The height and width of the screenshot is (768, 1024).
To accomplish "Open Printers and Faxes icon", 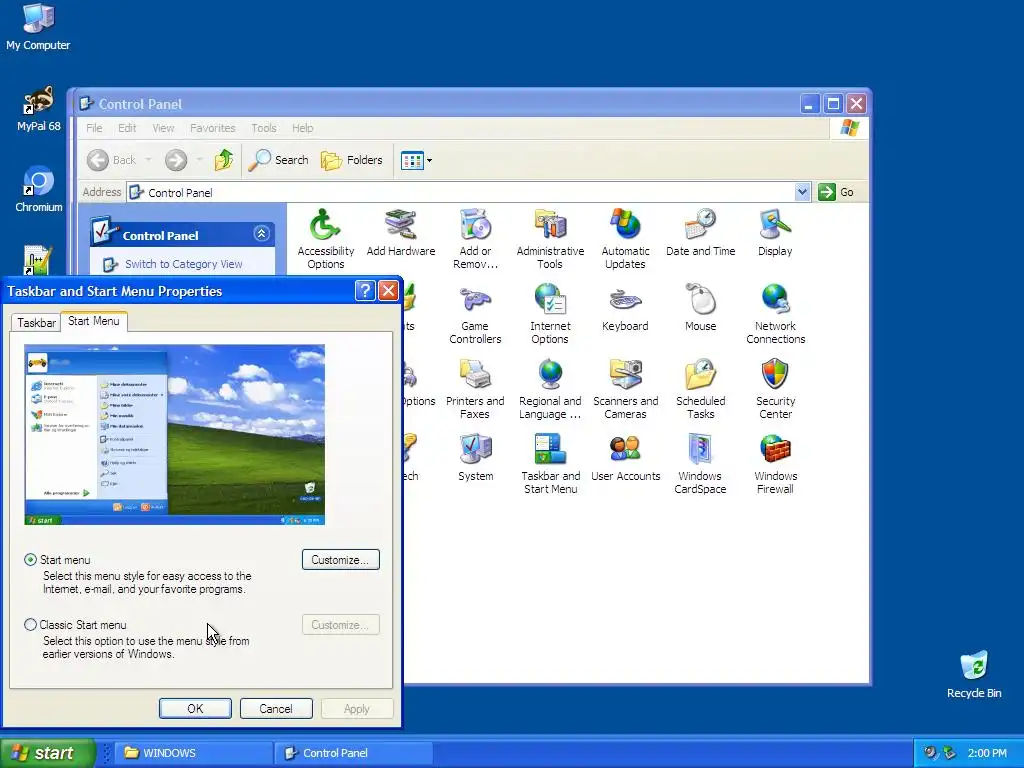I will [475, 389].
